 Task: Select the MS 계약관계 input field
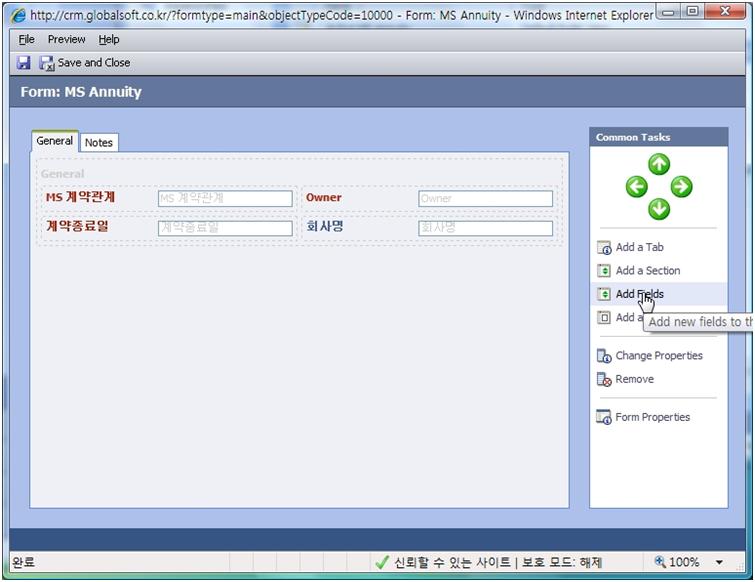pyautogui.click(x=225, y=198)
